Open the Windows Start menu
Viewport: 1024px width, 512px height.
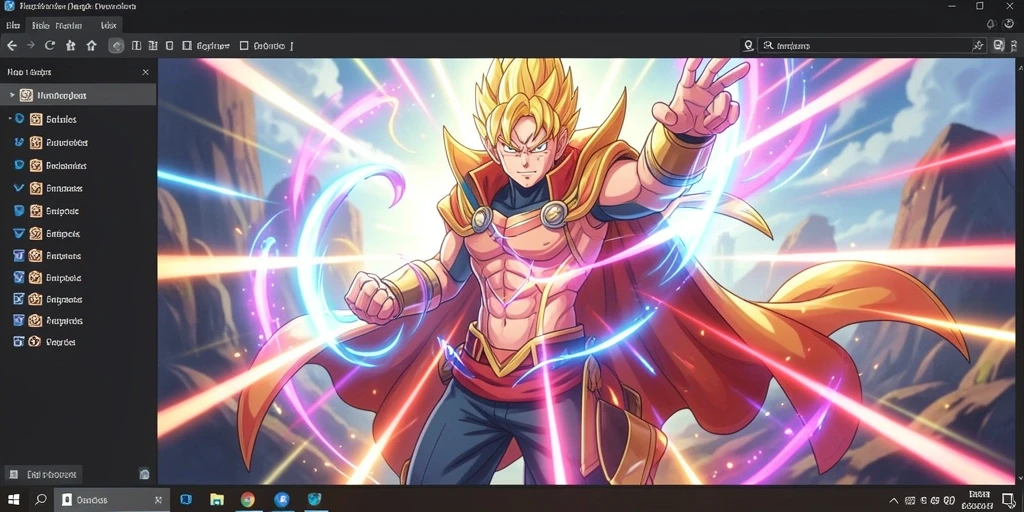13,500
